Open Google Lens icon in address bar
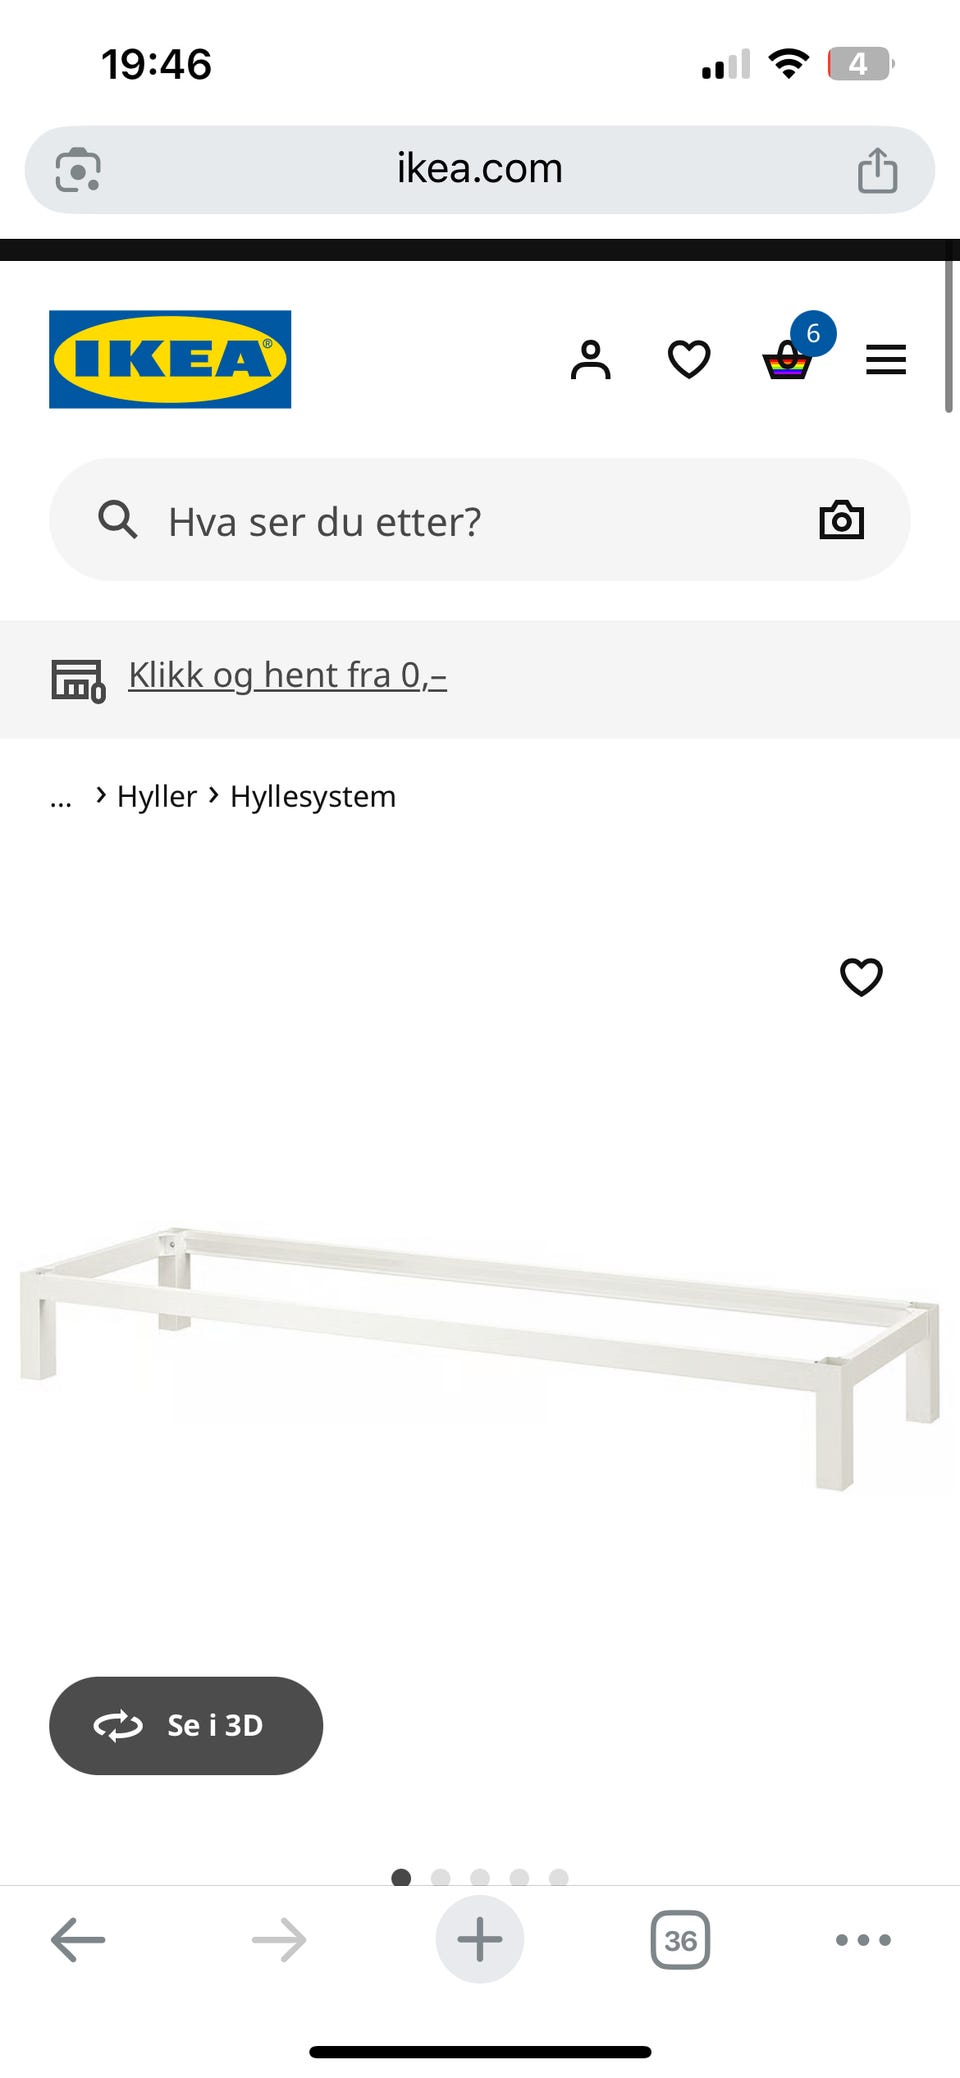Viewport: 960px width, 2078px height. coord(78,170)
